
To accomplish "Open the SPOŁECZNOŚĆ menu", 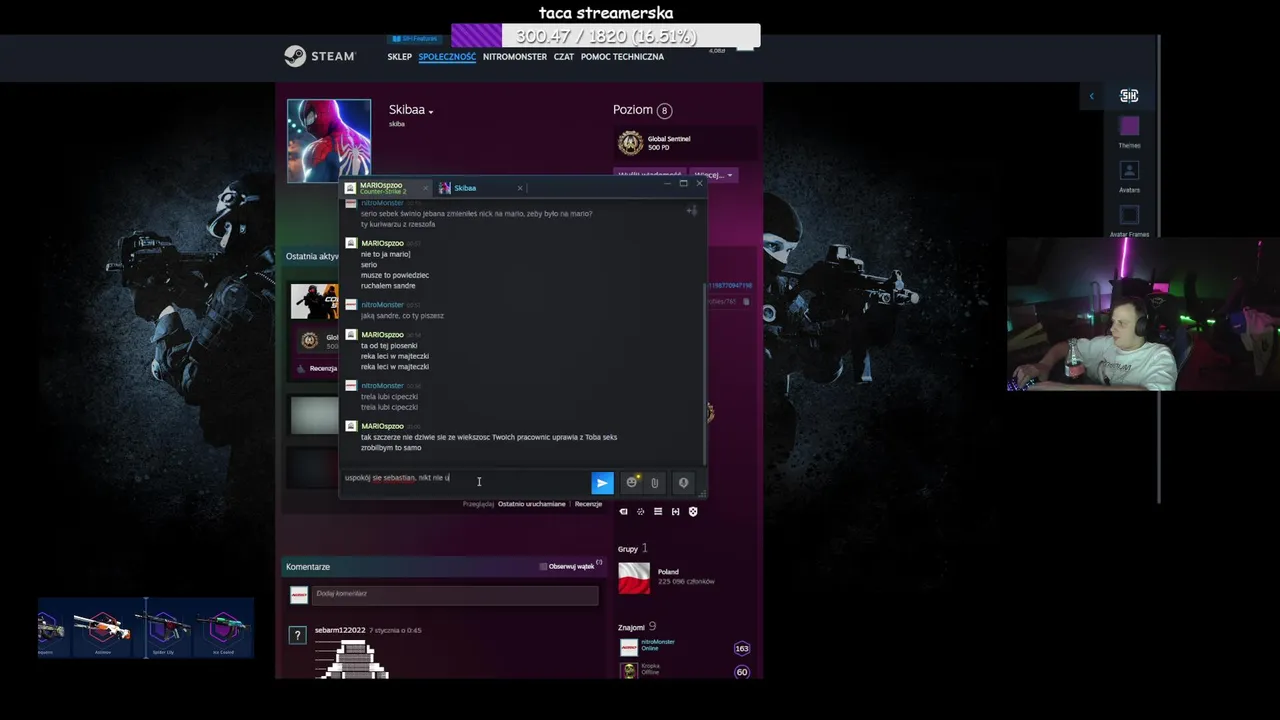I will coord(447,57).
